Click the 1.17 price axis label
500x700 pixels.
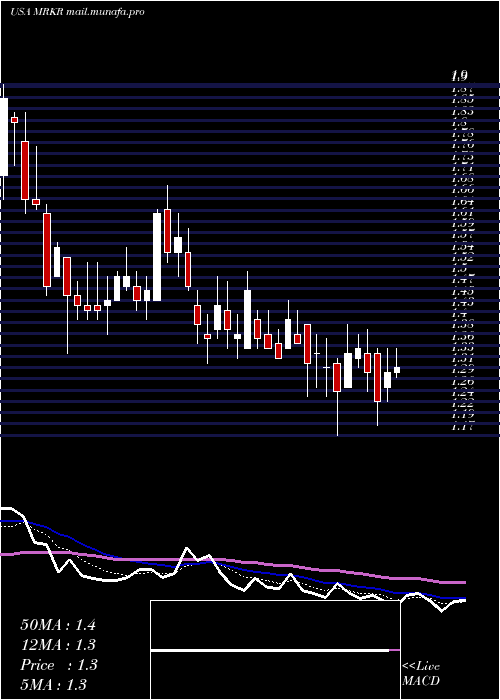463,428
